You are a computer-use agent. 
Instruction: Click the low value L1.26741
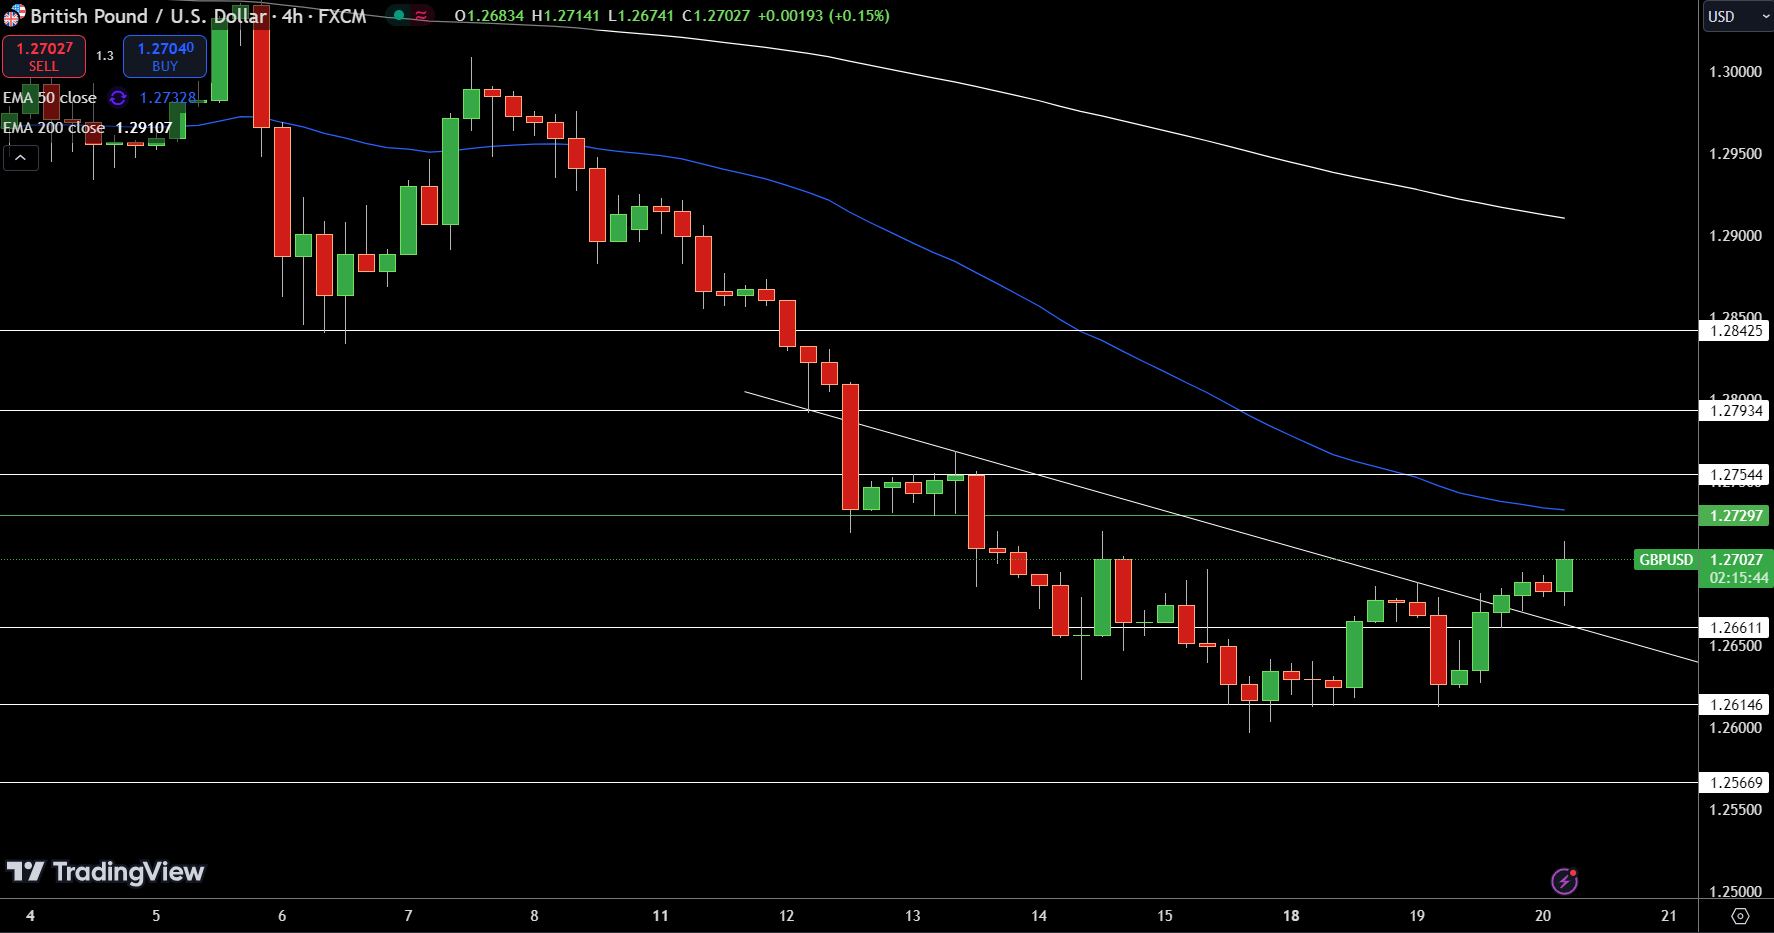pos(641,16)
